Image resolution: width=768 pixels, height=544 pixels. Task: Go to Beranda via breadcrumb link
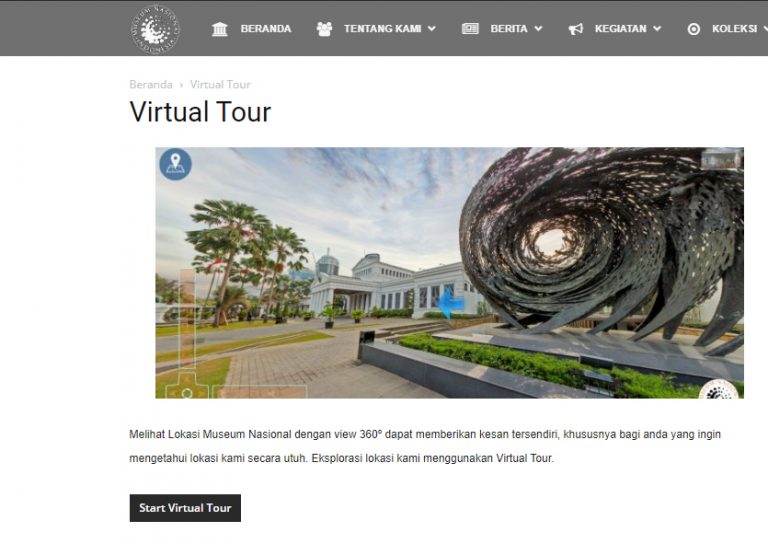pyautogui.click(x=151, y=84)
